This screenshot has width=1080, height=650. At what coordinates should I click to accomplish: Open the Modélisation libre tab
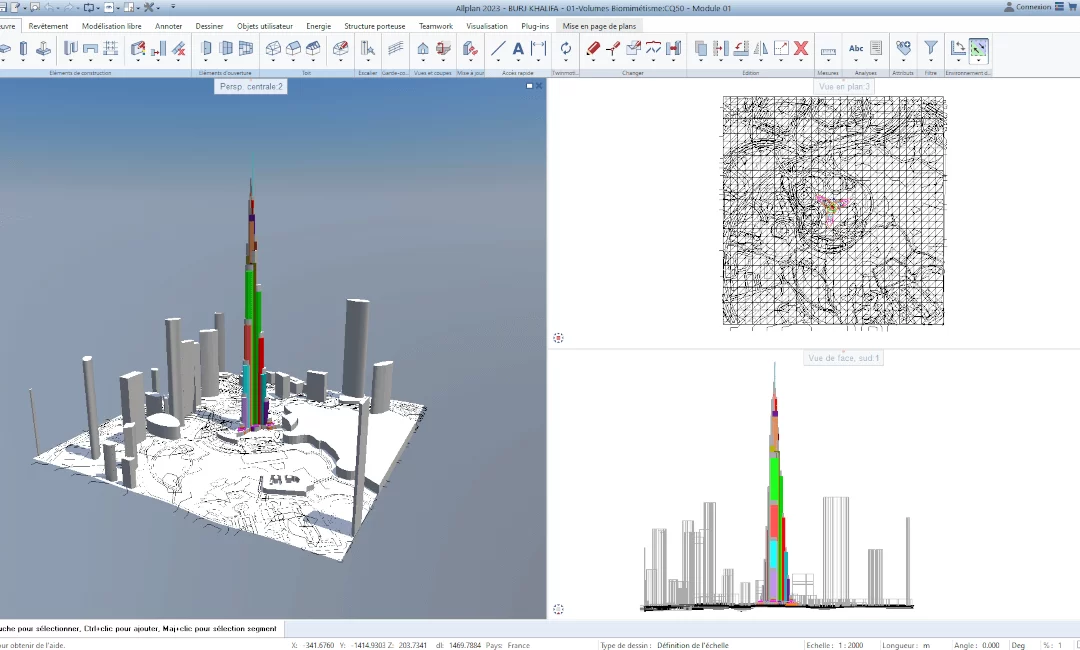click(112, 26)
